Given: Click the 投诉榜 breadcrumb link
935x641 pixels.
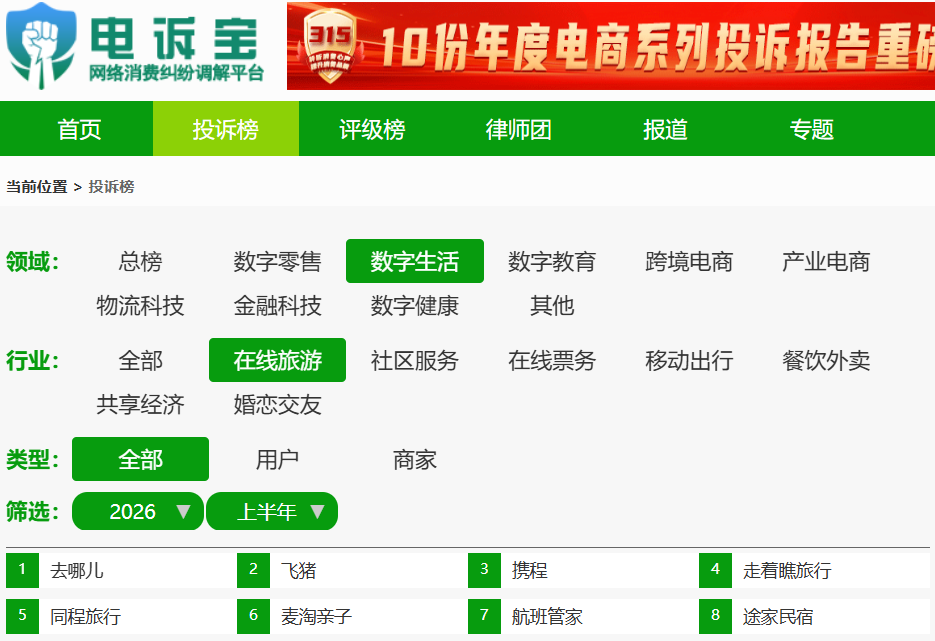Looking at the screenshot, I should (x=112, y=187).
